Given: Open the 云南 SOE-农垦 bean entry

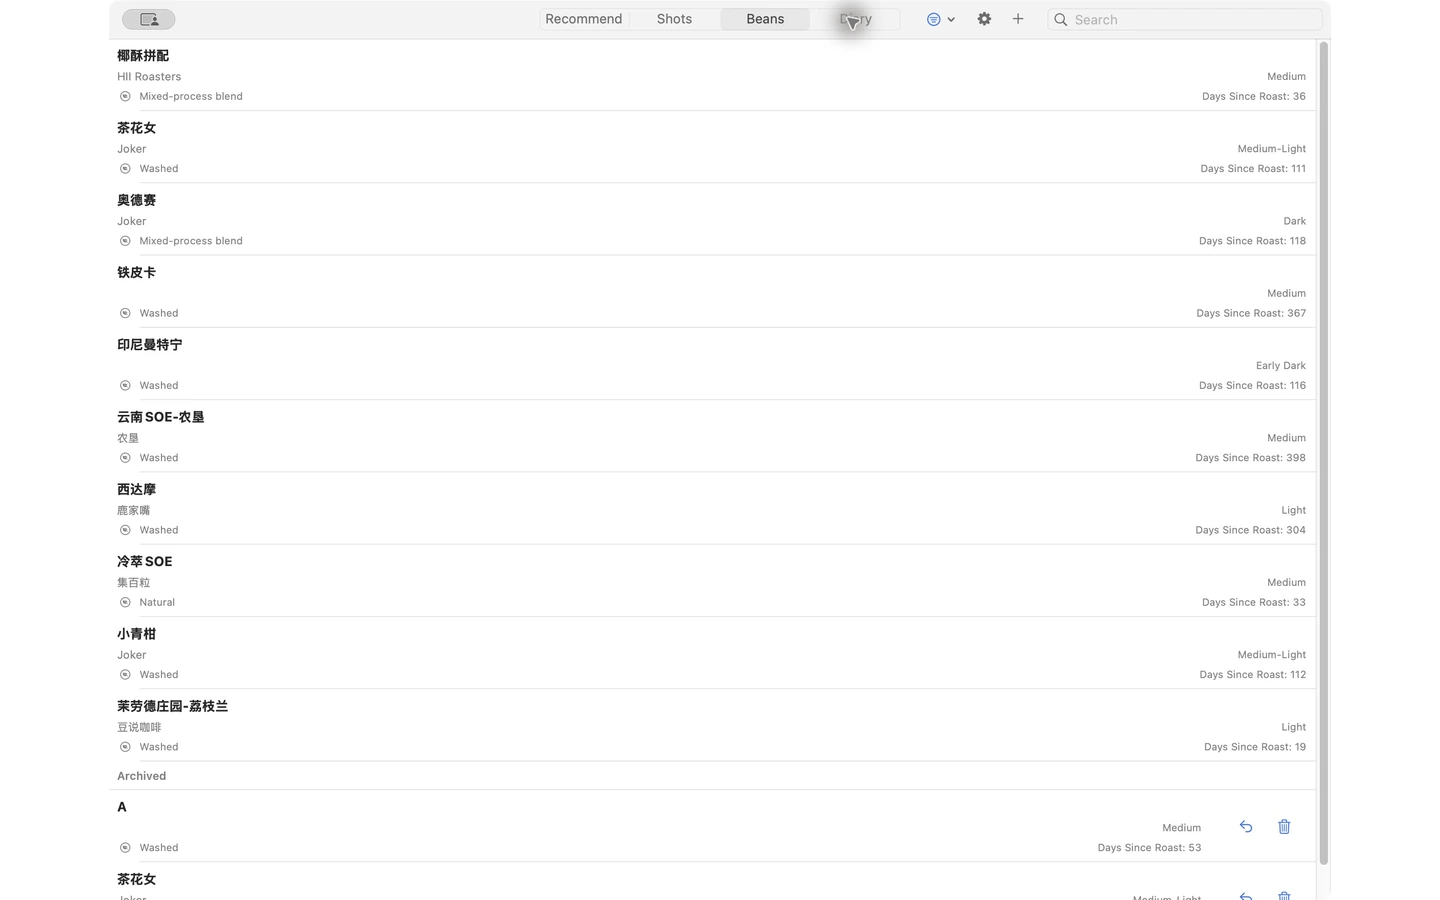Looking at the screenshot, I should click(712, 436).
